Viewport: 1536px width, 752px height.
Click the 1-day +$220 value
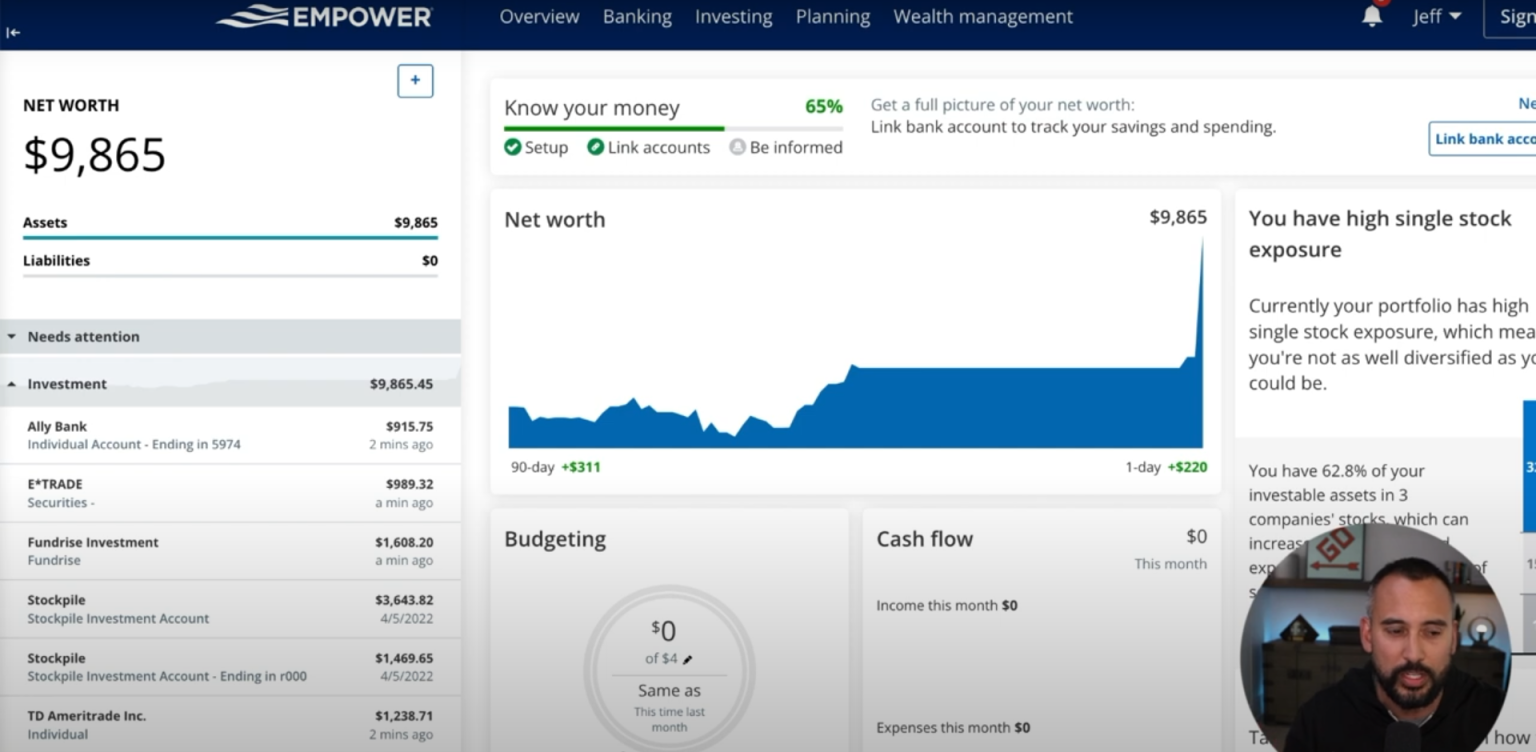pyautogui.click(x=1188, y=467)
